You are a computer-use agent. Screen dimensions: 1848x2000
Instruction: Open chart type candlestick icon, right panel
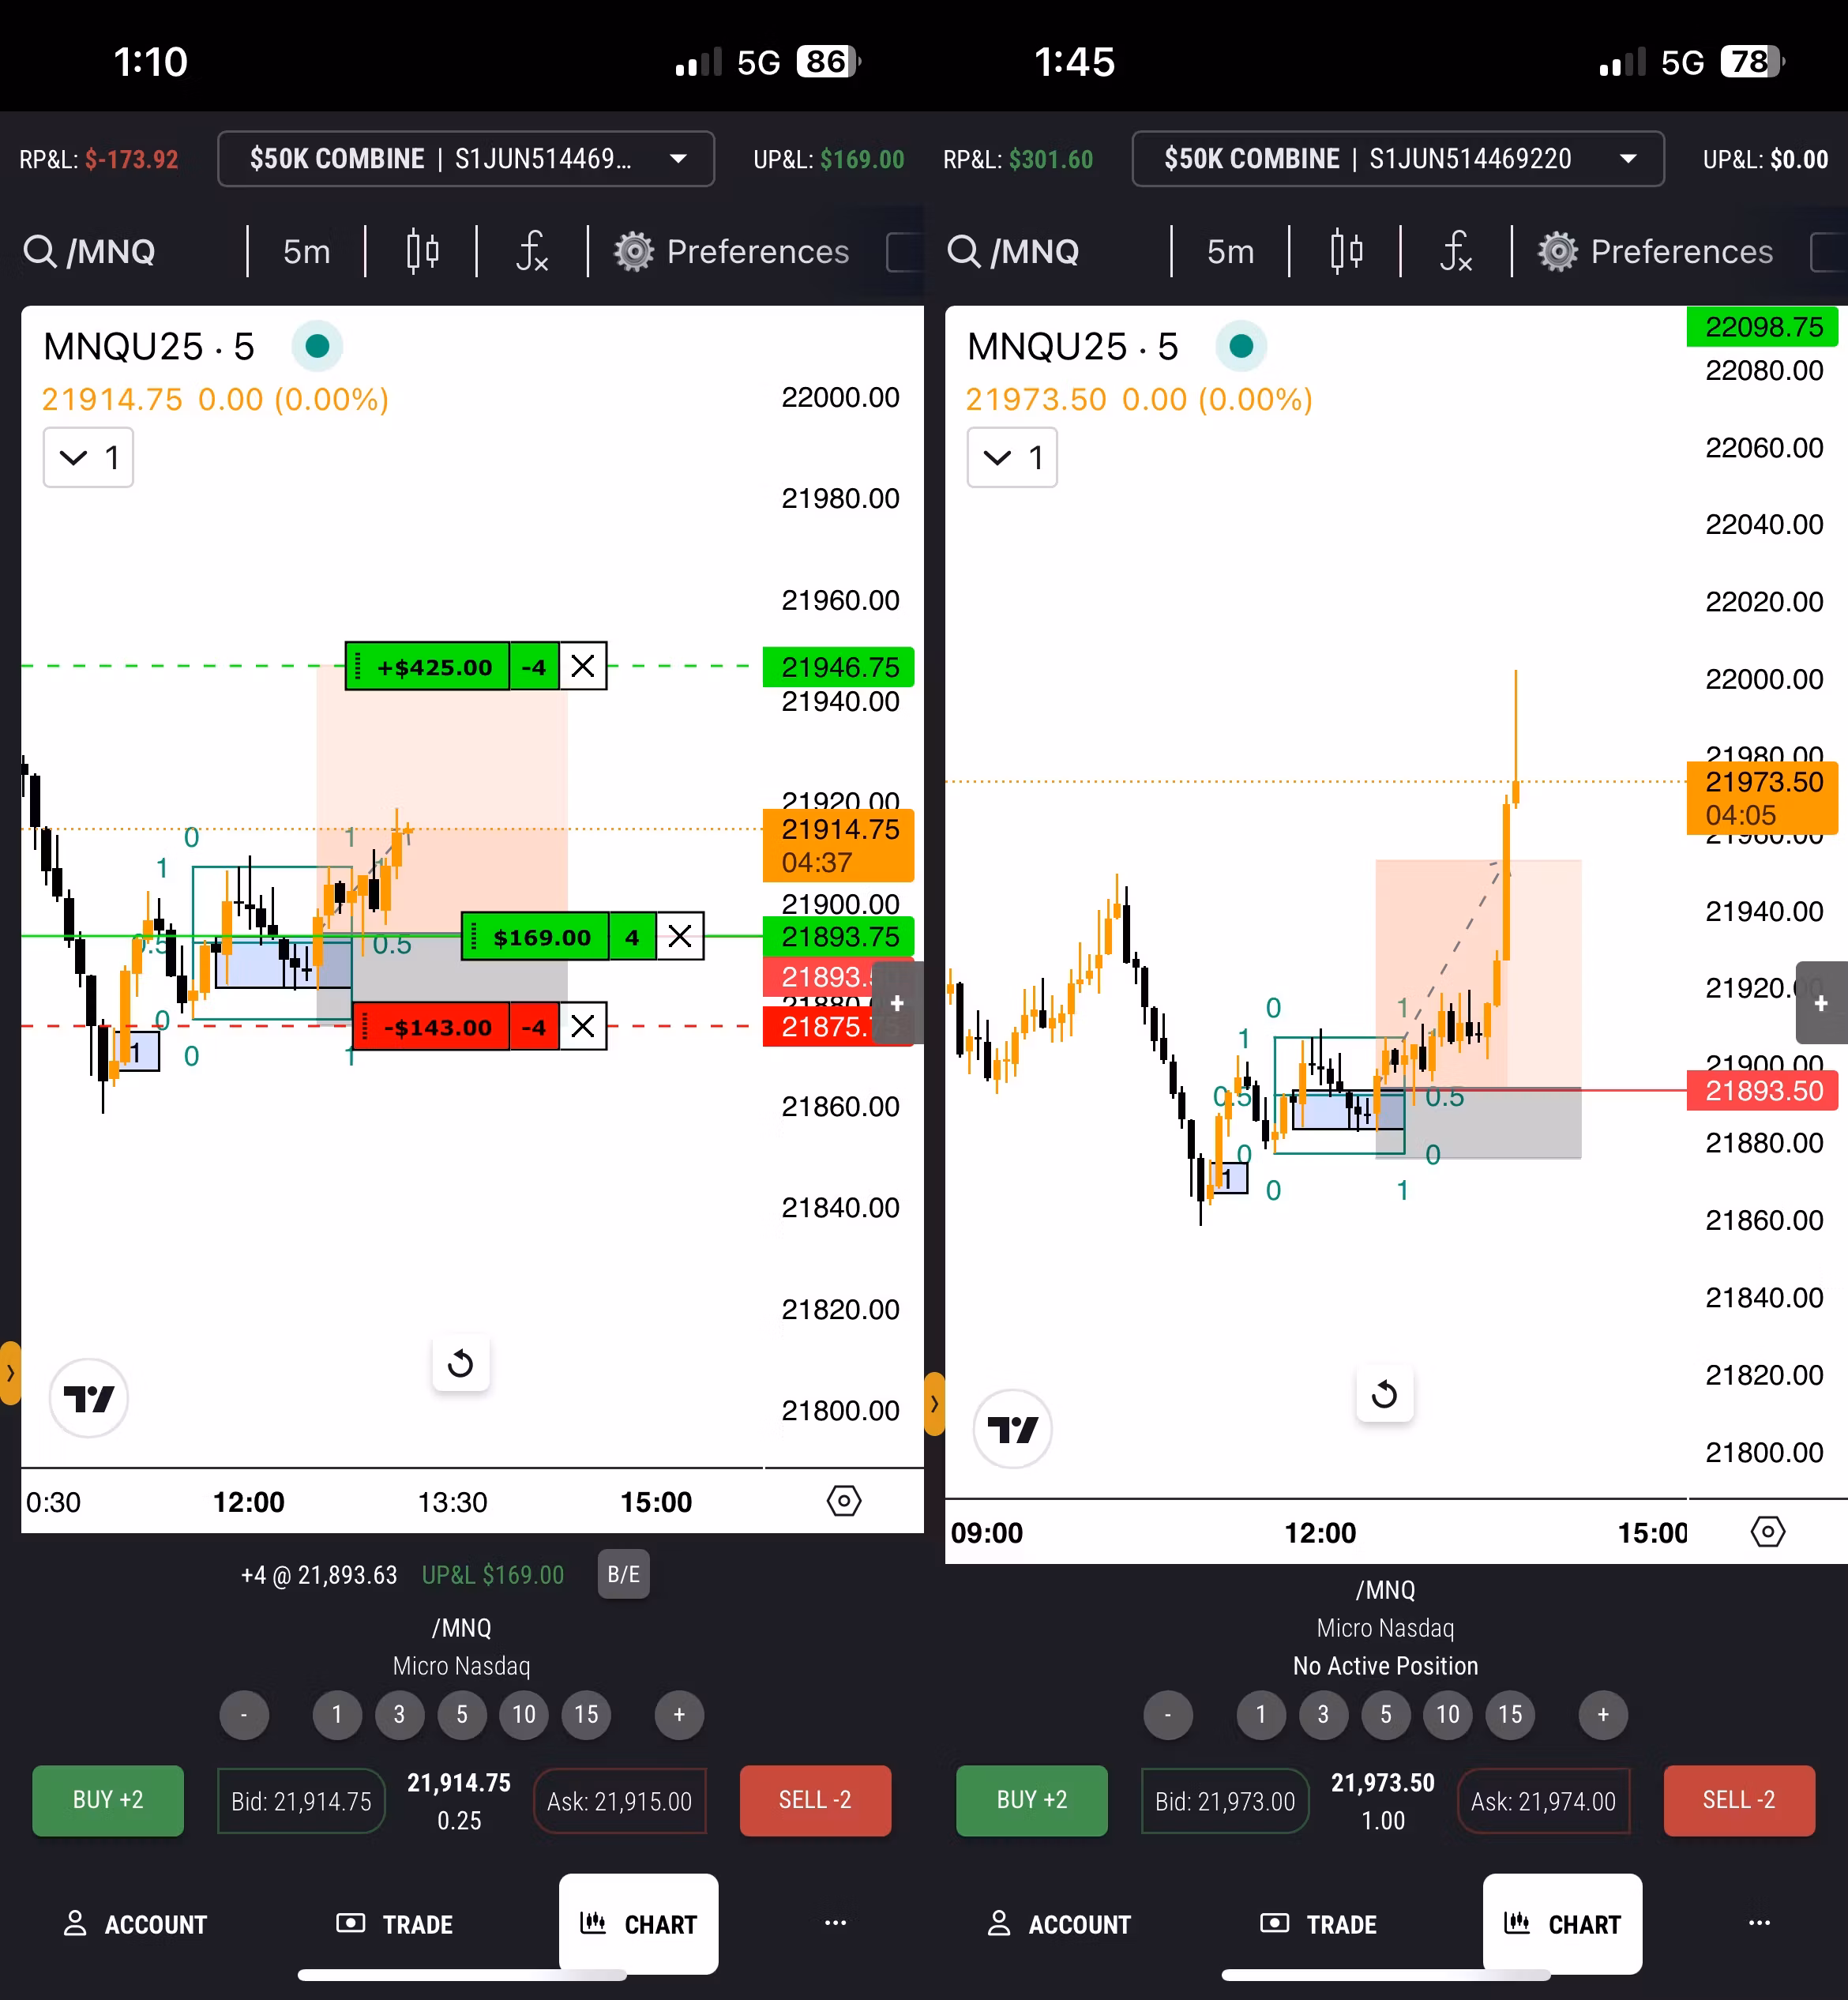(x=1347, y=251)
